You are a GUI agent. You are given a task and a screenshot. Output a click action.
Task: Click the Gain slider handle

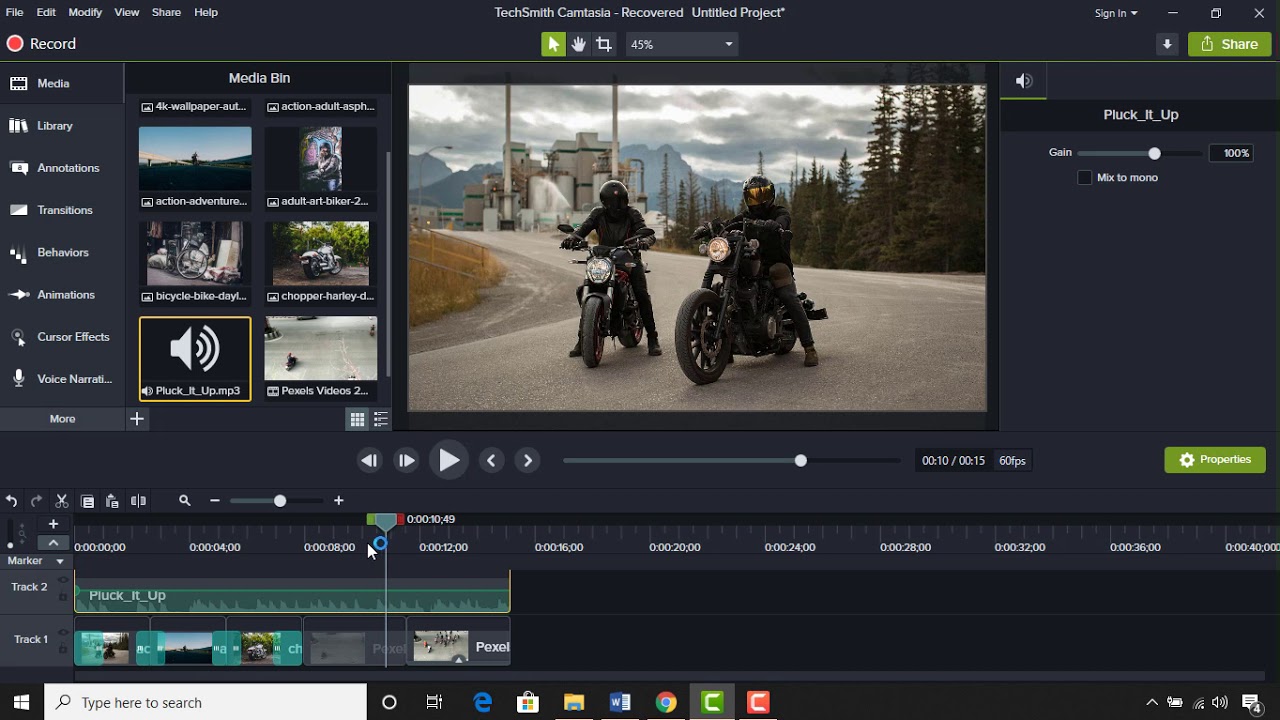[x=1155, y=153]
